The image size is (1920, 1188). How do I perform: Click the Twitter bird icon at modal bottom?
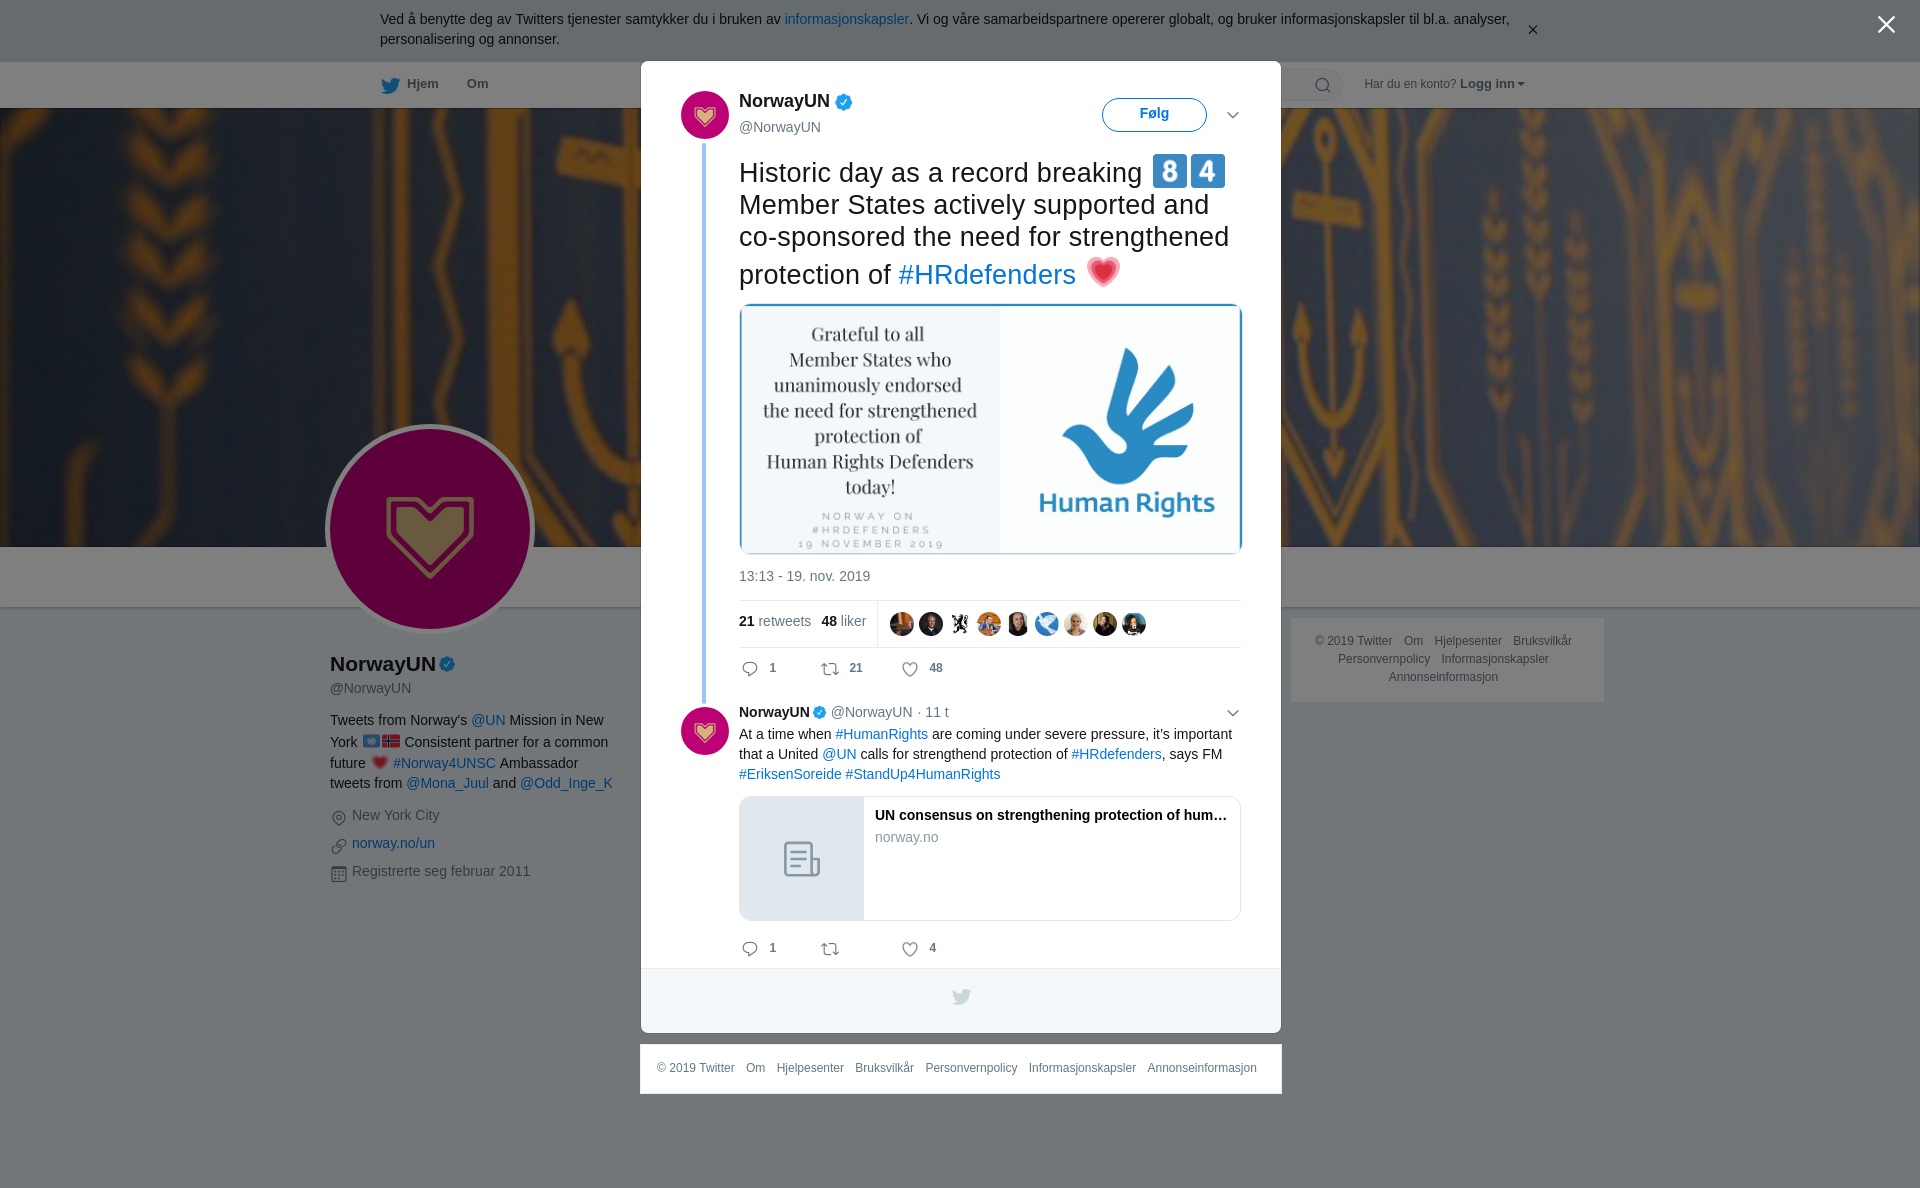tap(961, 997)
